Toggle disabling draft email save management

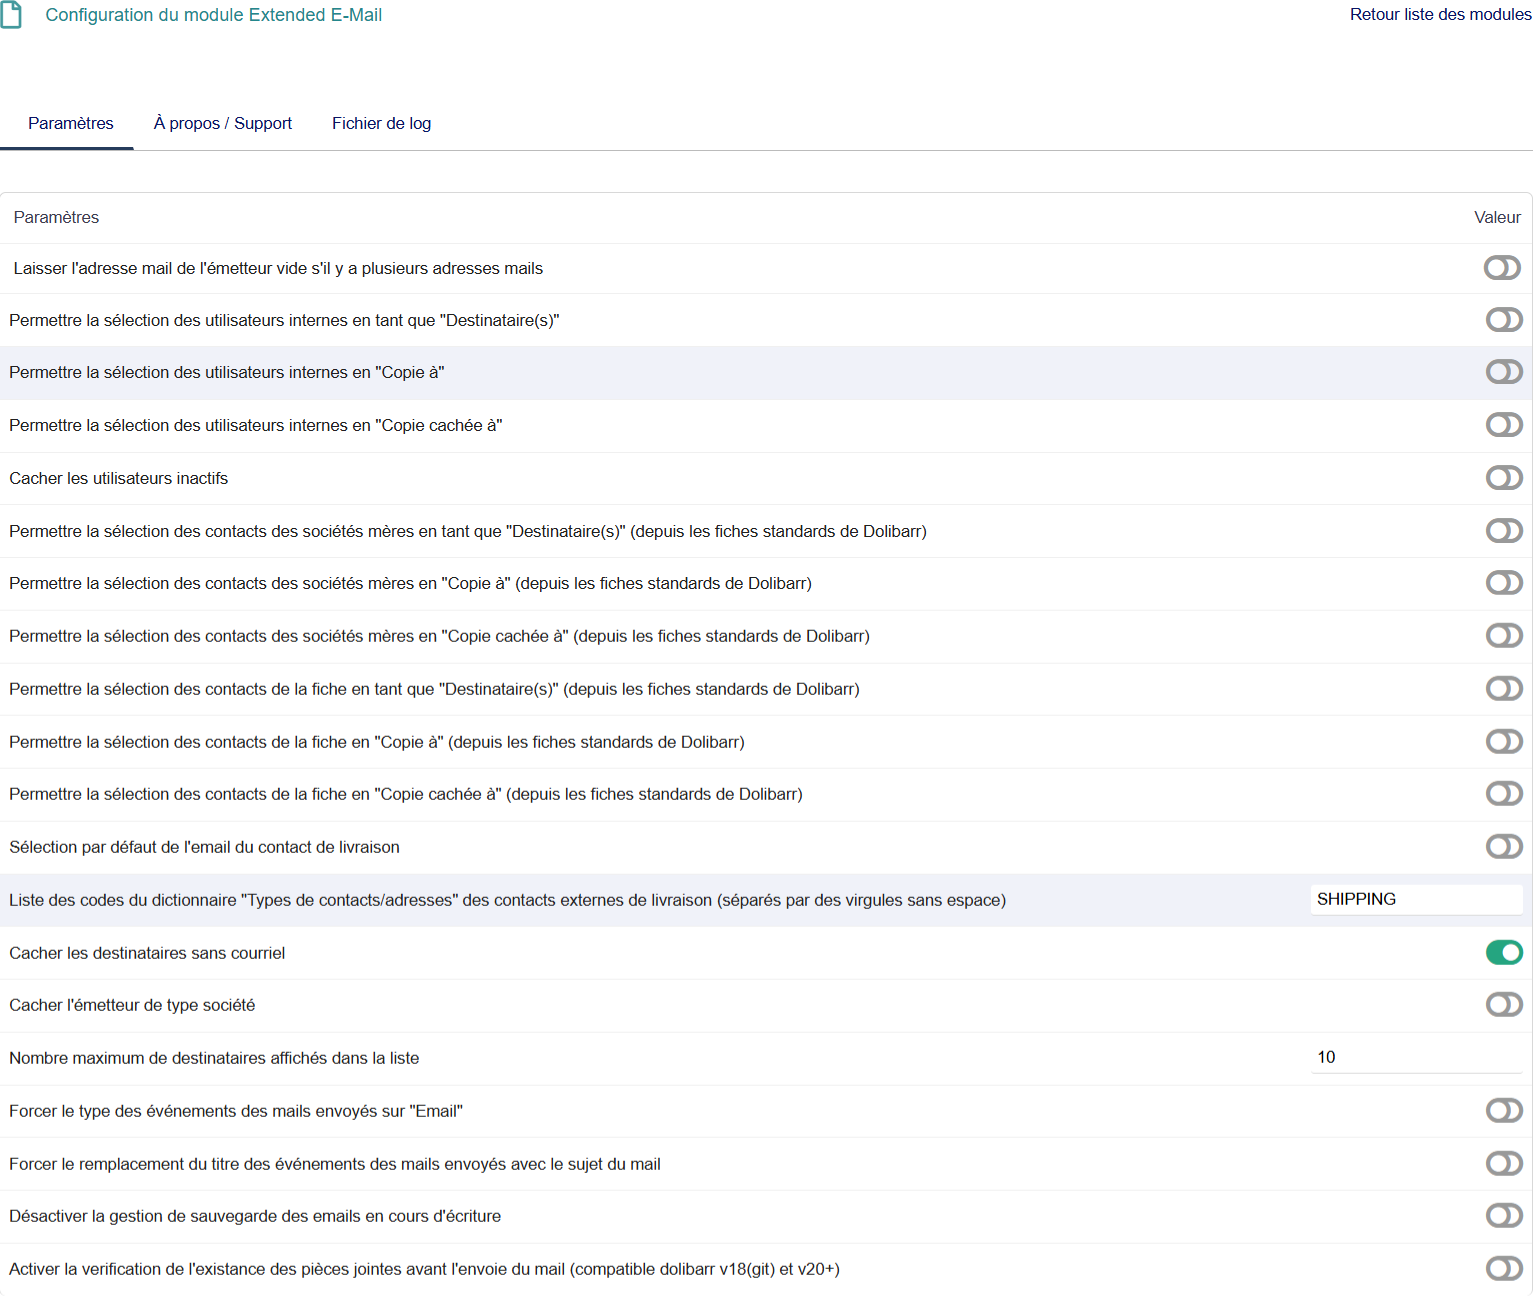click(1503, 1216)
